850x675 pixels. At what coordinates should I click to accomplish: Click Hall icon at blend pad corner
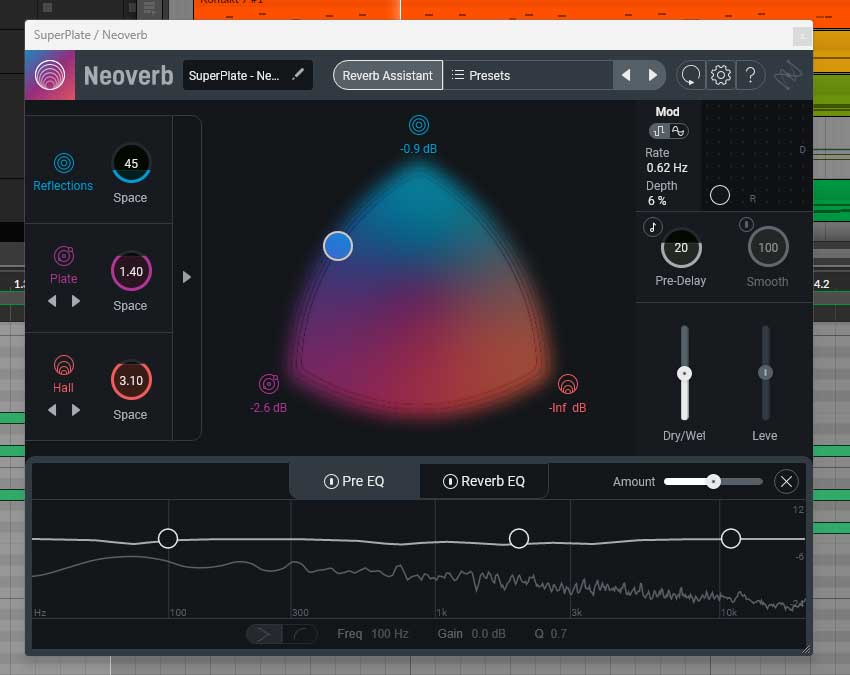[x=568, y=384]
